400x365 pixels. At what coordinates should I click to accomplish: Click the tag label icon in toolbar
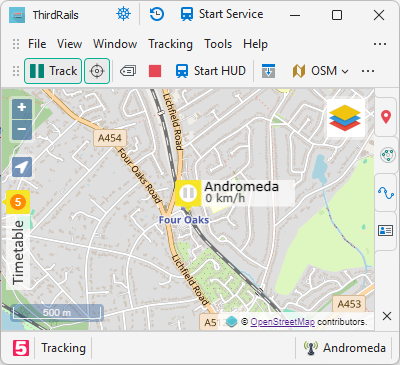[x=128, y=71]
